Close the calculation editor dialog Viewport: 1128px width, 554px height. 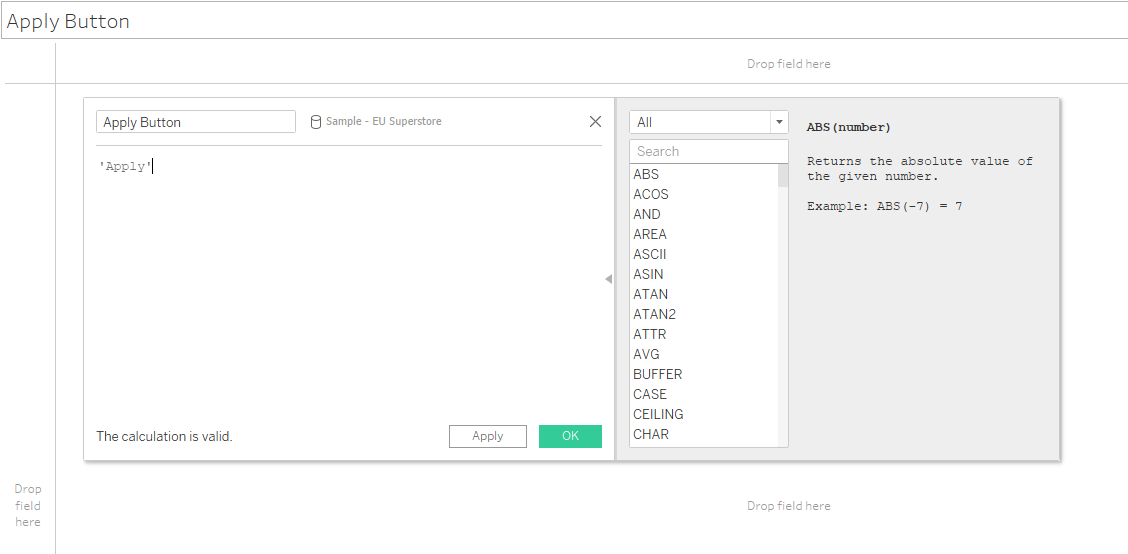point(595,122)
